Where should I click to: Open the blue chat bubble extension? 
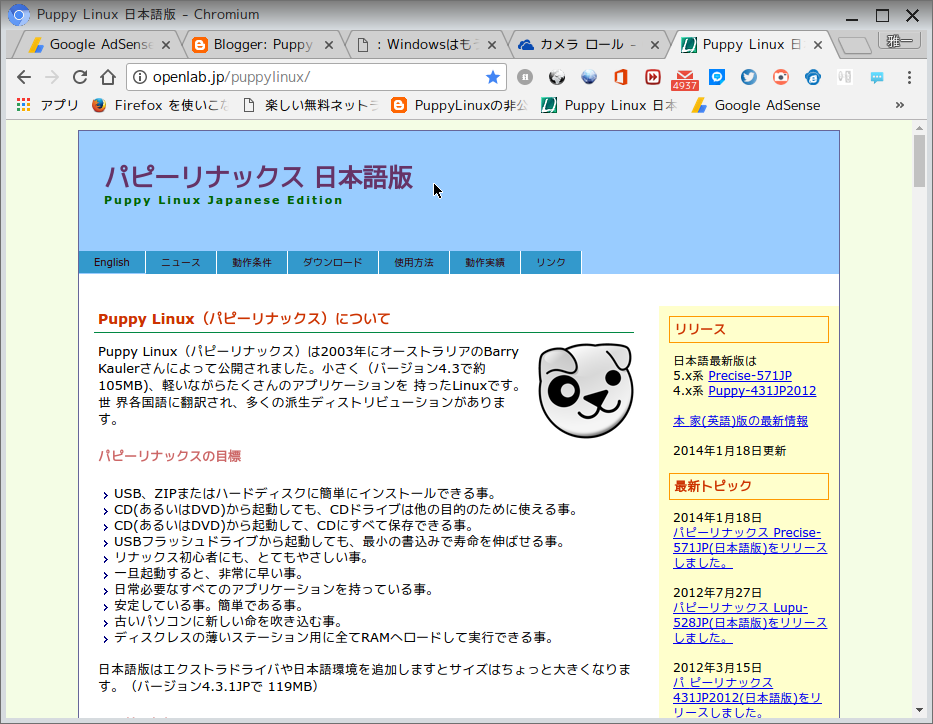[717, 77]
